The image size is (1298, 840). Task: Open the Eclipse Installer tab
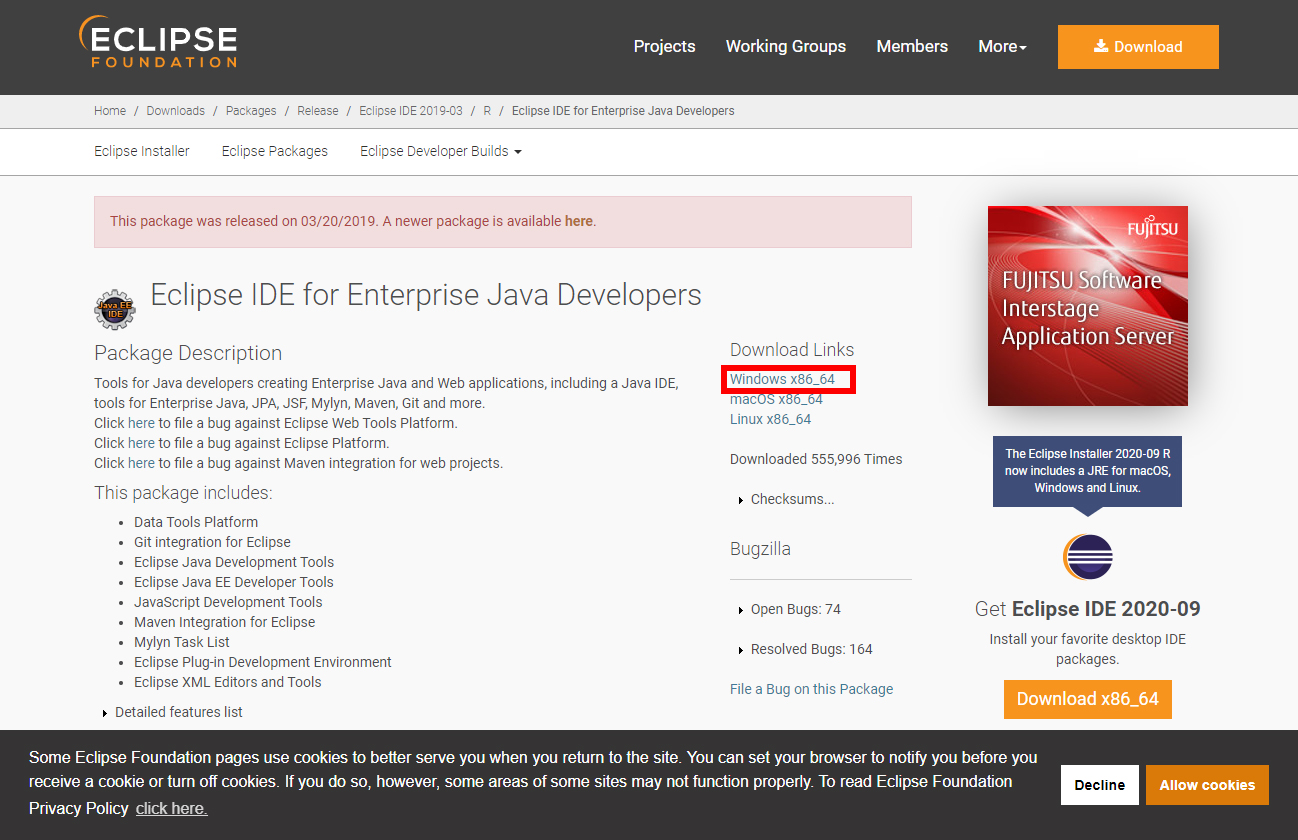142,151
